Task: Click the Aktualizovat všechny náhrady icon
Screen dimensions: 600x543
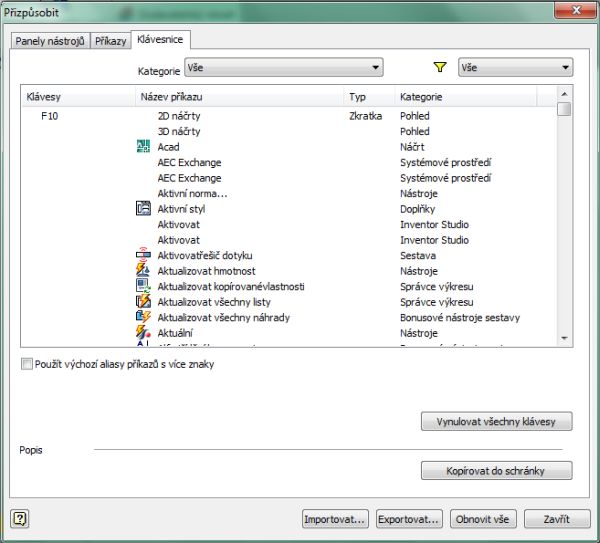Action: 142,317
